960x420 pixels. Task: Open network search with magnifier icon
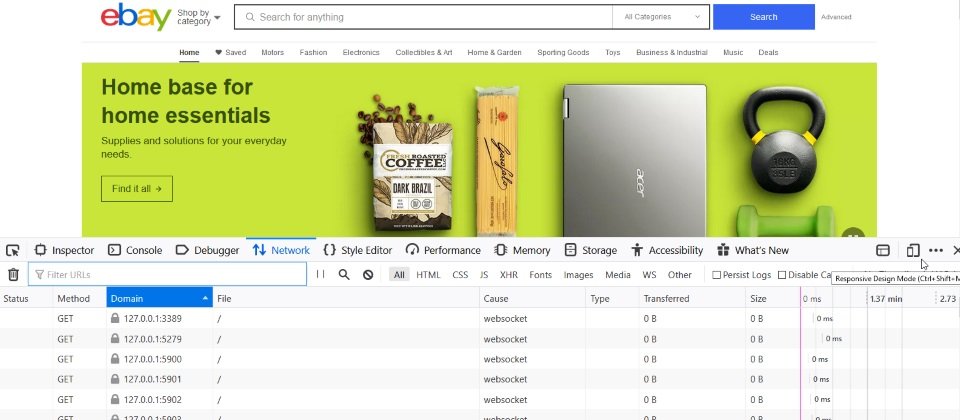[x=344, y=275]
